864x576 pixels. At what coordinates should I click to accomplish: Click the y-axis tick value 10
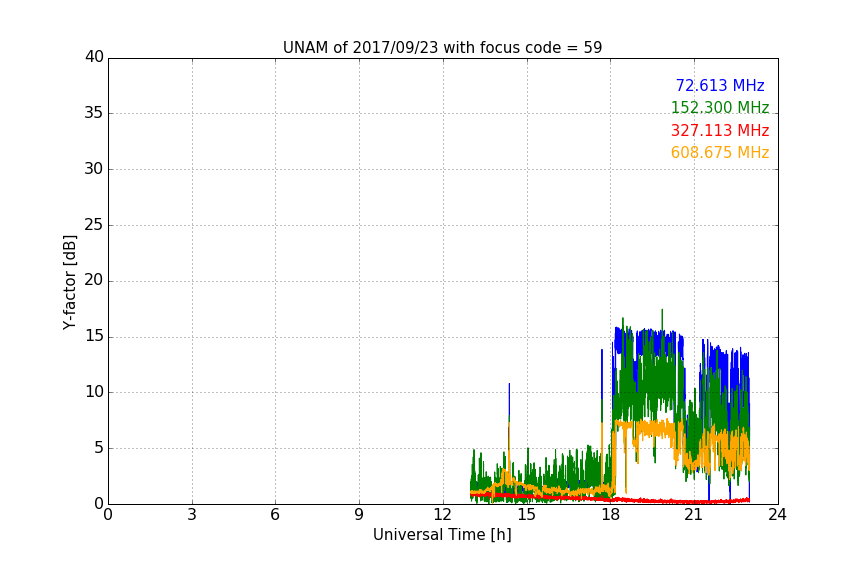click(x=94, y=392)
